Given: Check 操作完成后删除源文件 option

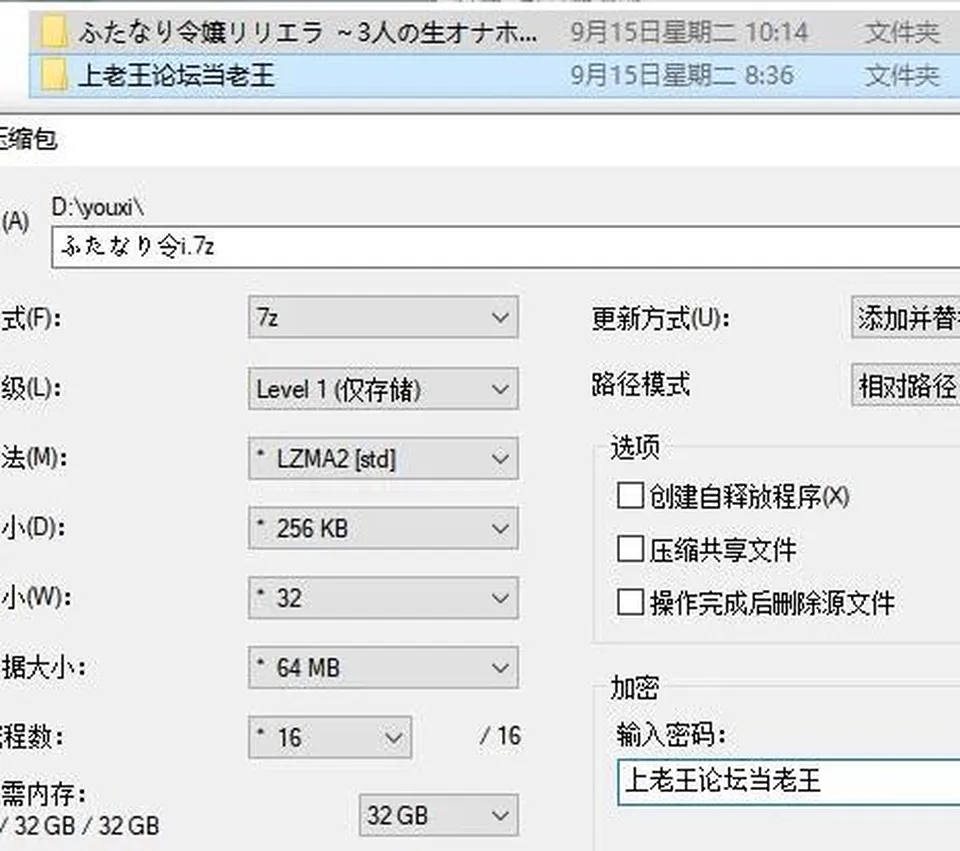Looking at the screenshot, I should (630, 602).
